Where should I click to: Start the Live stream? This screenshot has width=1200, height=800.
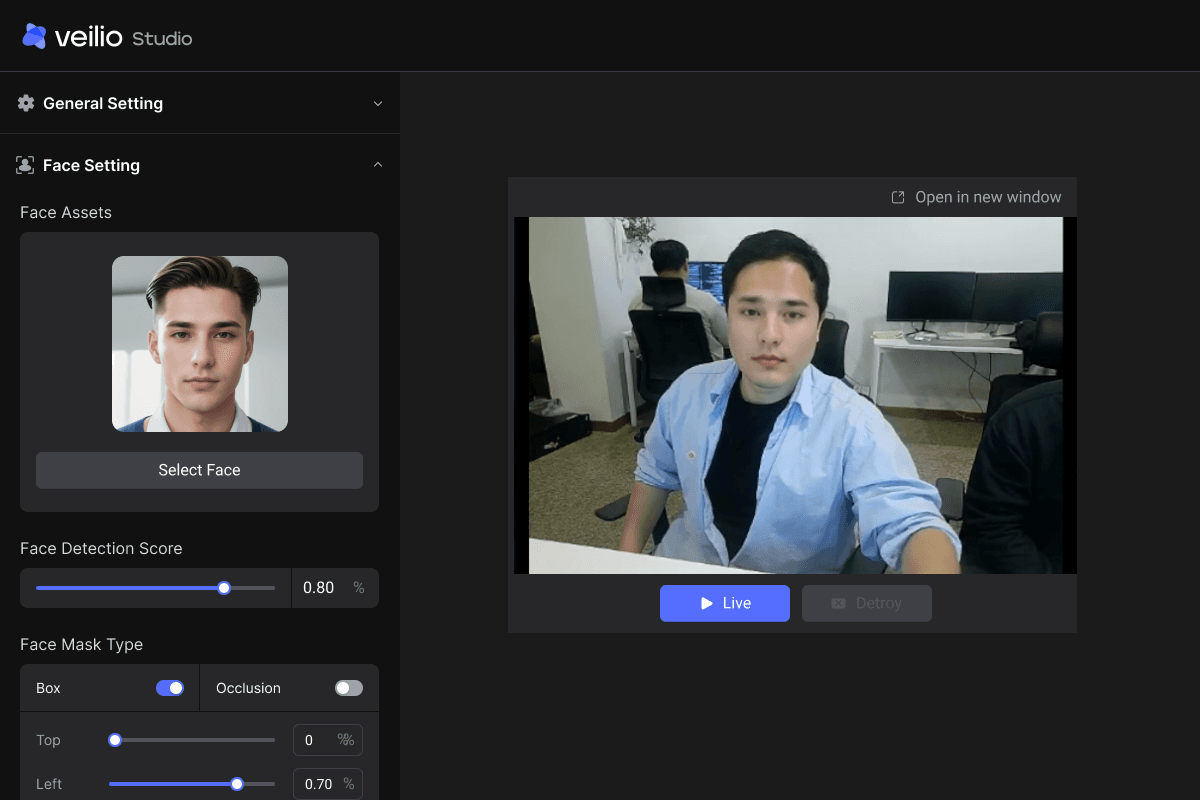pos(725,603)
